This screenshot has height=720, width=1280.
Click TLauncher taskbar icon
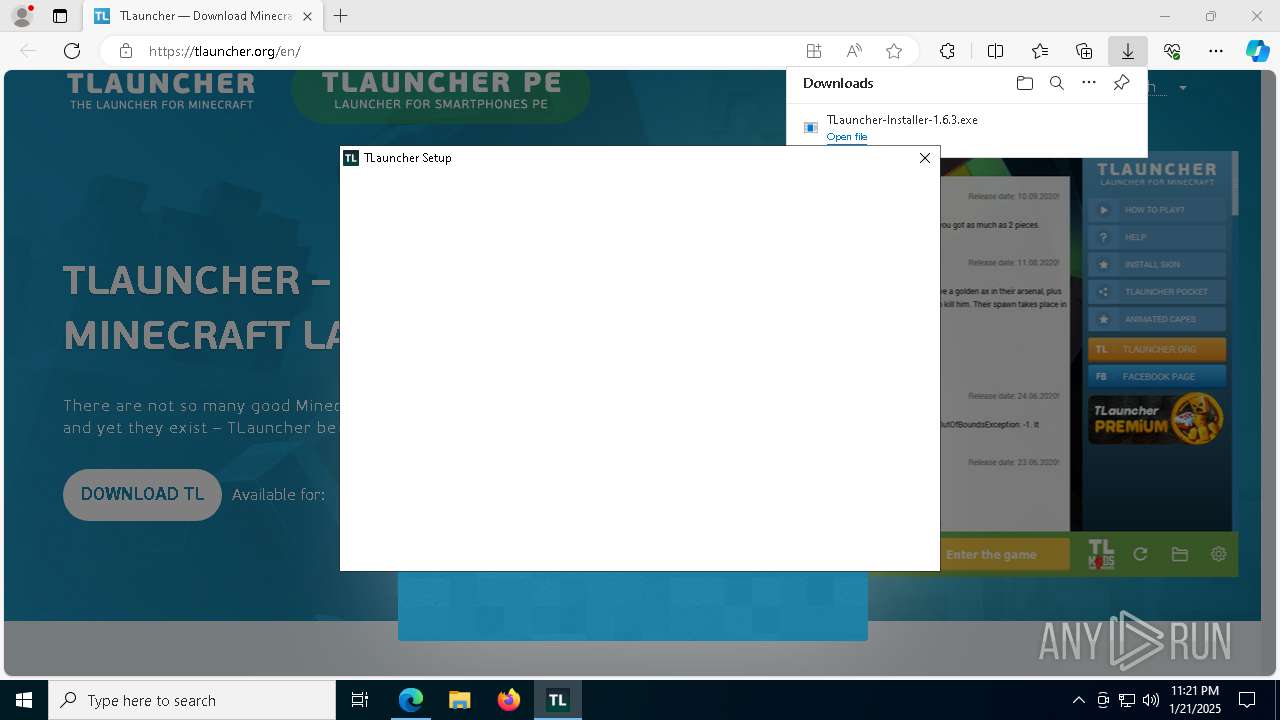[557, 700]
